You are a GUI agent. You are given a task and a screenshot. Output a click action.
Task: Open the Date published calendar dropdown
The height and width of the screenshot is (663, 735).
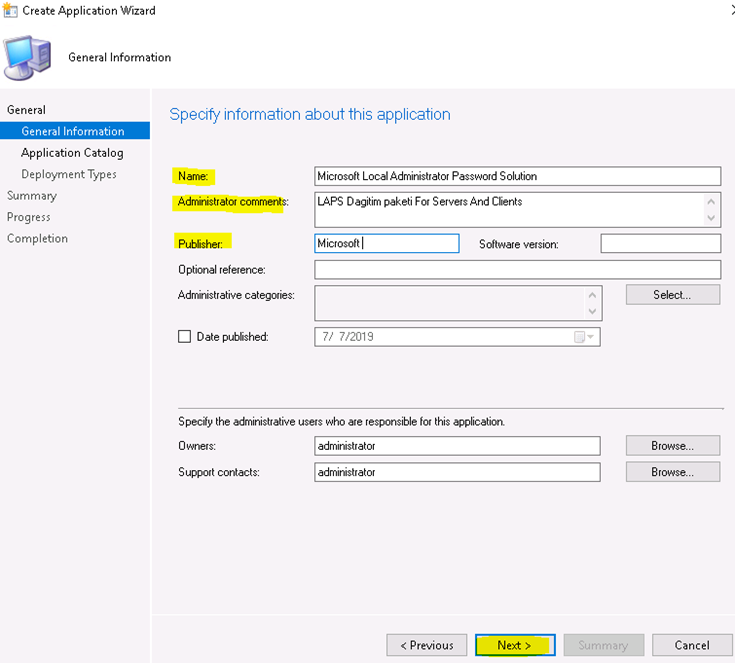pos(585,337)
